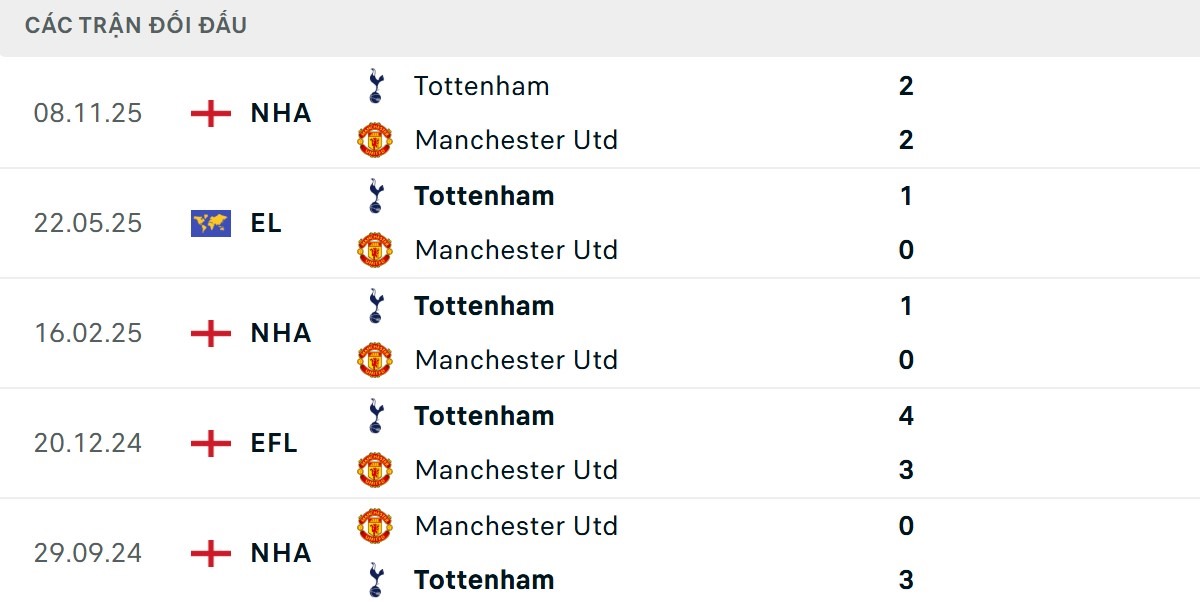Open the Tottenham link in the top match
This screenshot has width=1200, height=602.
(x=481, y=86)
